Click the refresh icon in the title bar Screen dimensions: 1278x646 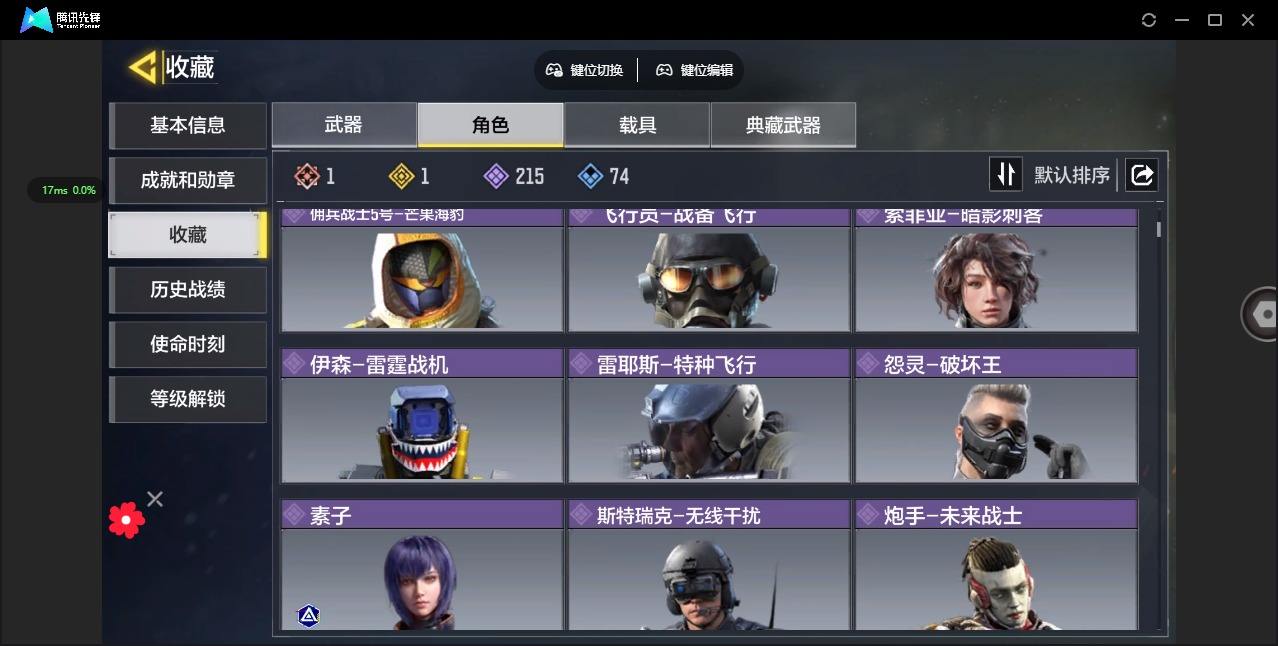[x=1149, y=20]
